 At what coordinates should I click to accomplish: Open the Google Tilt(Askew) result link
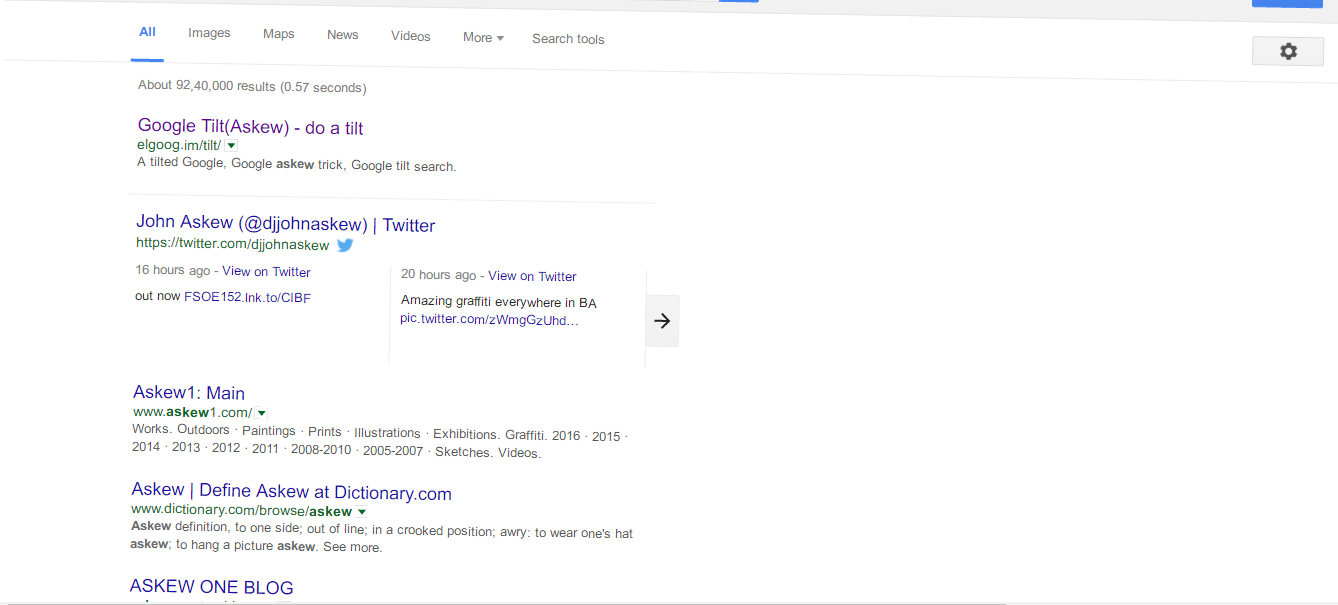pos(250,126)
